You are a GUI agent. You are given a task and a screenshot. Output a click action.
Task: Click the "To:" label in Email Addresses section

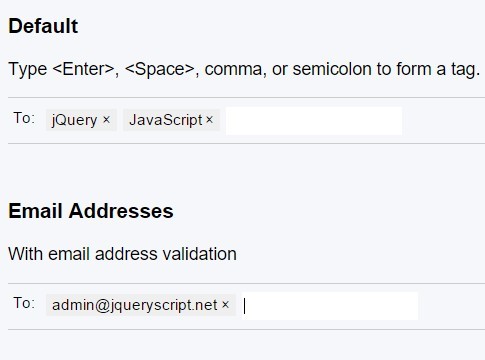point(24,303)
